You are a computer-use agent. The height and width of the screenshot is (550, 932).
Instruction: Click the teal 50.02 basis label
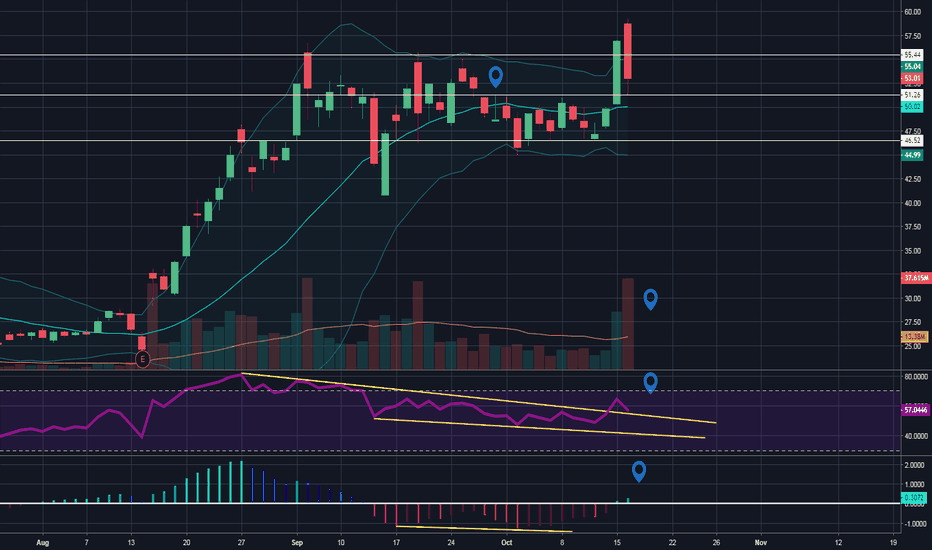pos(912,107)
